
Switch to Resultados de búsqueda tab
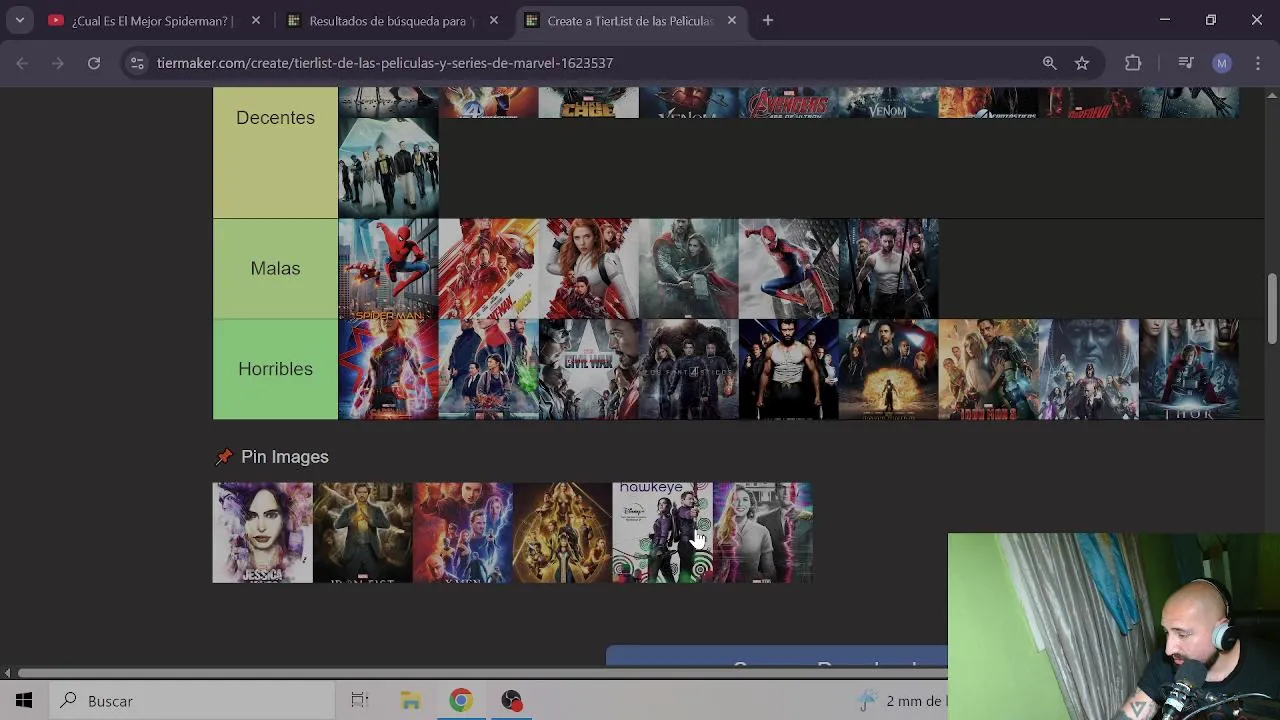point(392,20)
